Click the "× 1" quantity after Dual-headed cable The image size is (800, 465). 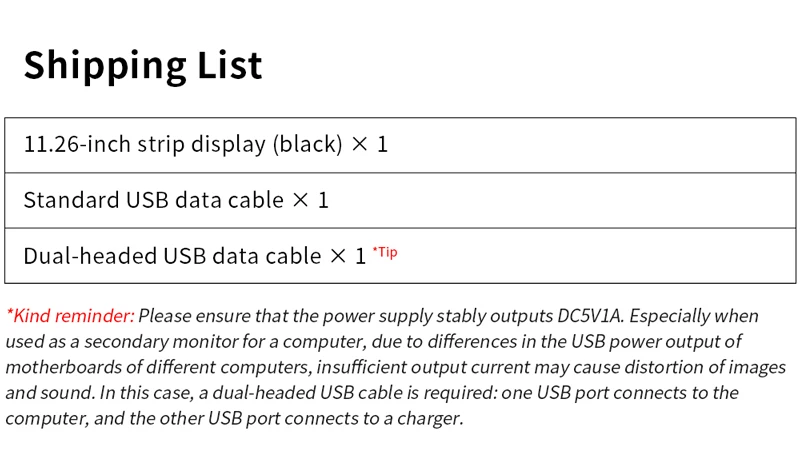pos(348,256)
